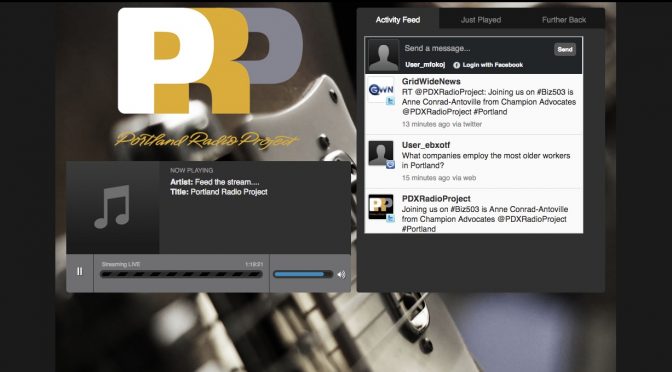Viewport: 672px width, 372px height.
Task: Click Twitter badge on PDXRadioProject avatar
Action: [x=390, y=219]
